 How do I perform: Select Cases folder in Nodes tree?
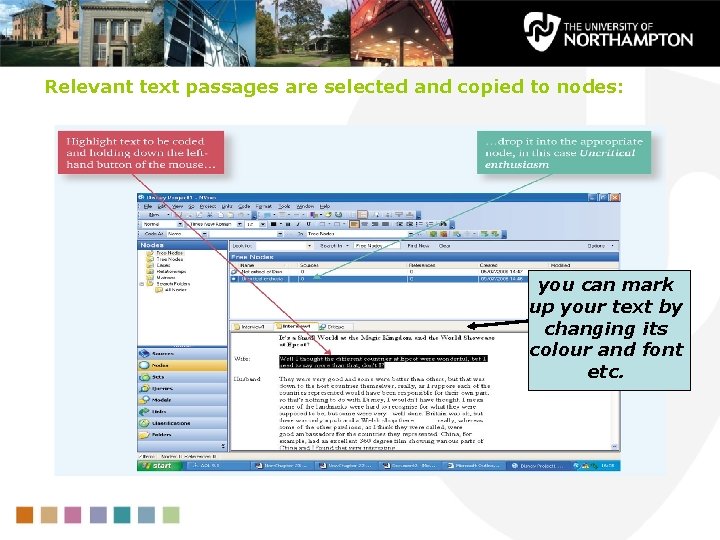click(x=159, y=265)
